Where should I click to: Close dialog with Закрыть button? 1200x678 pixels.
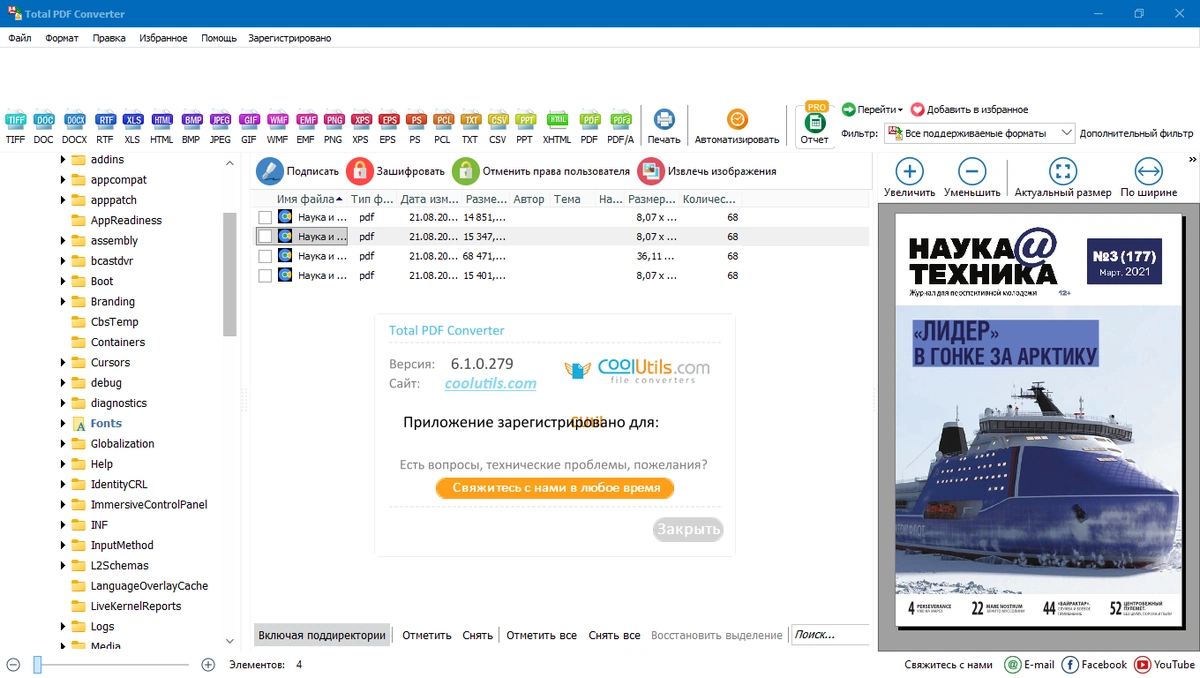[x=688, y=529]
